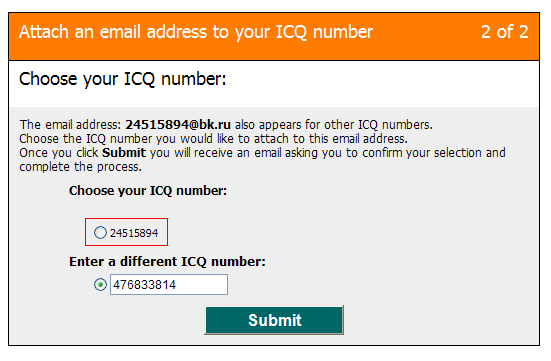The image size is (551, 361).
Task: Click the '2 of 2' step indicator
Action: pyautogui.click(x=505, y=32)
